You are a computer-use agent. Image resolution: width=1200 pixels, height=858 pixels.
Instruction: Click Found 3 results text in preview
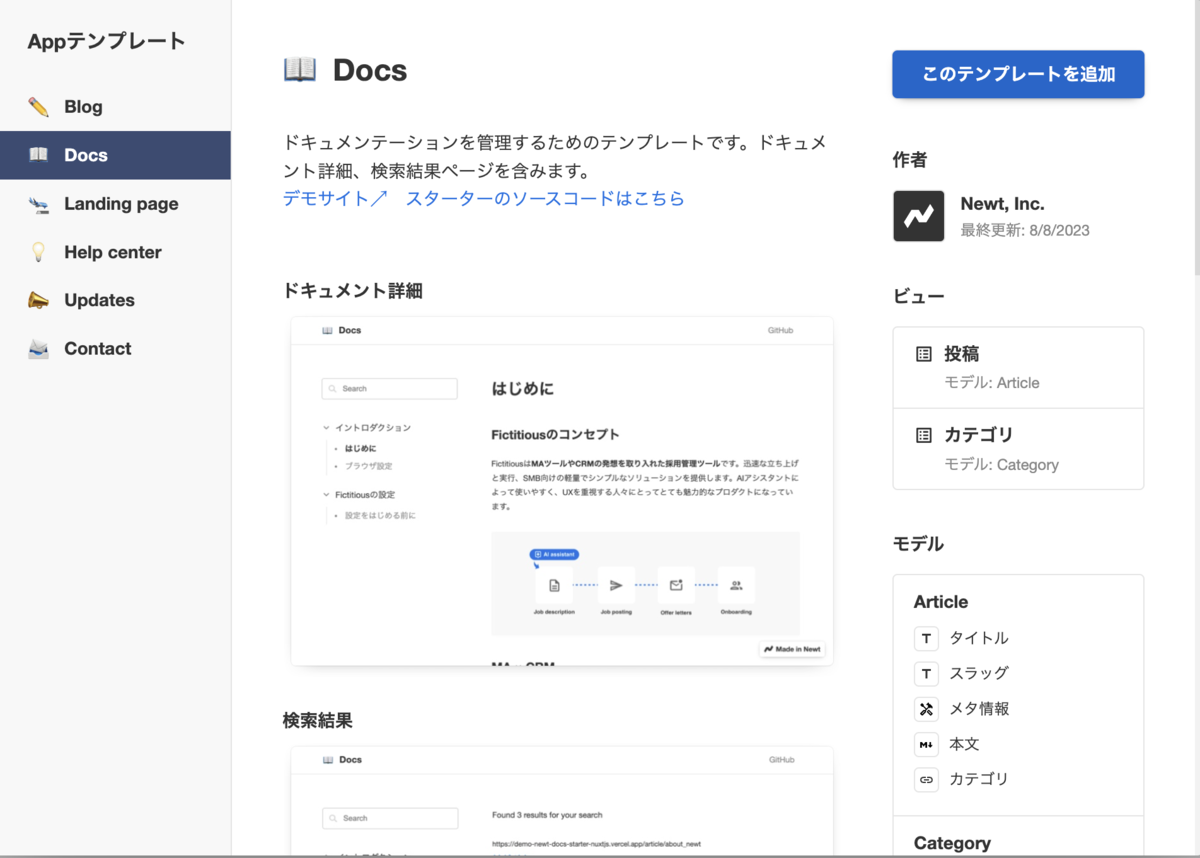547,815
